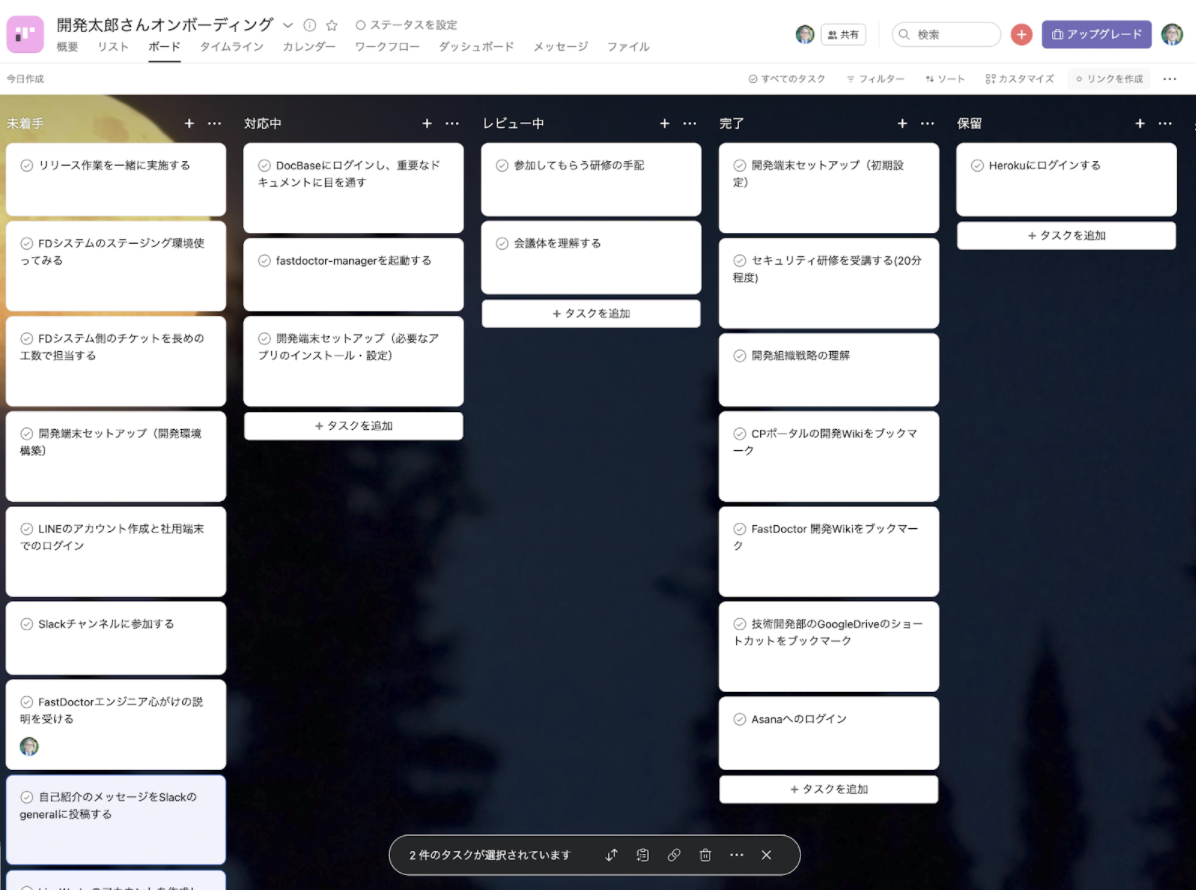Mark リリース作業を一緒に実施する complete

(x=27, y=165)
